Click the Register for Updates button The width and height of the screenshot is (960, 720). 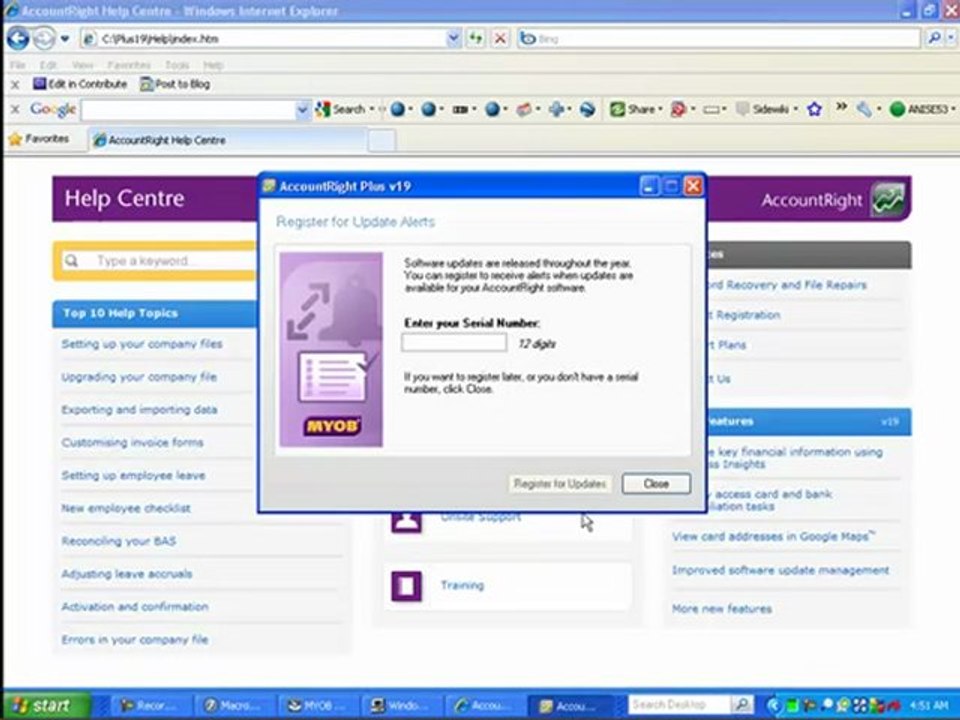pos(560,484)
